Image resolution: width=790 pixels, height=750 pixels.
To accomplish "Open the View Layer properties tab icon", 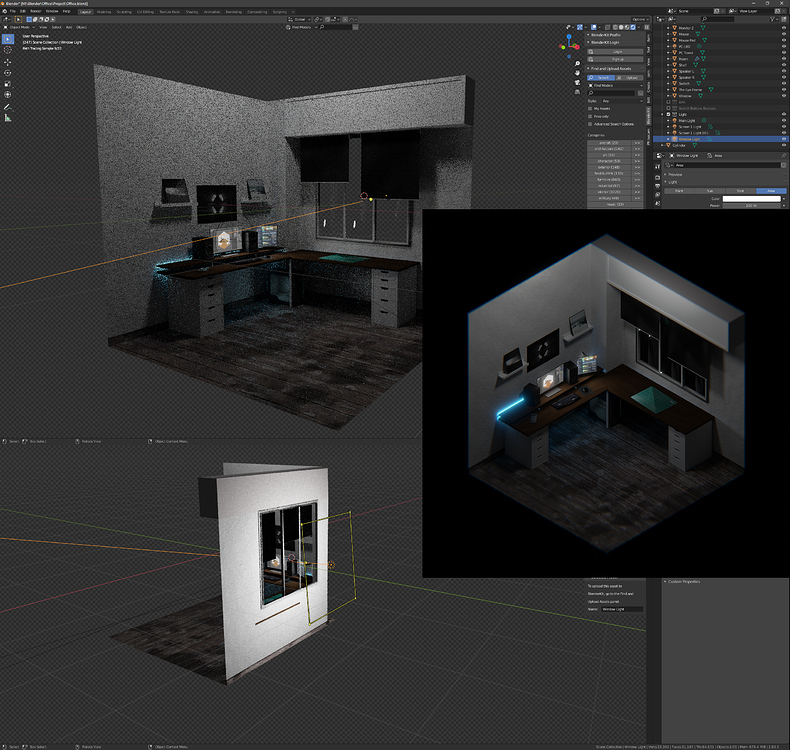I will (657, 195).
